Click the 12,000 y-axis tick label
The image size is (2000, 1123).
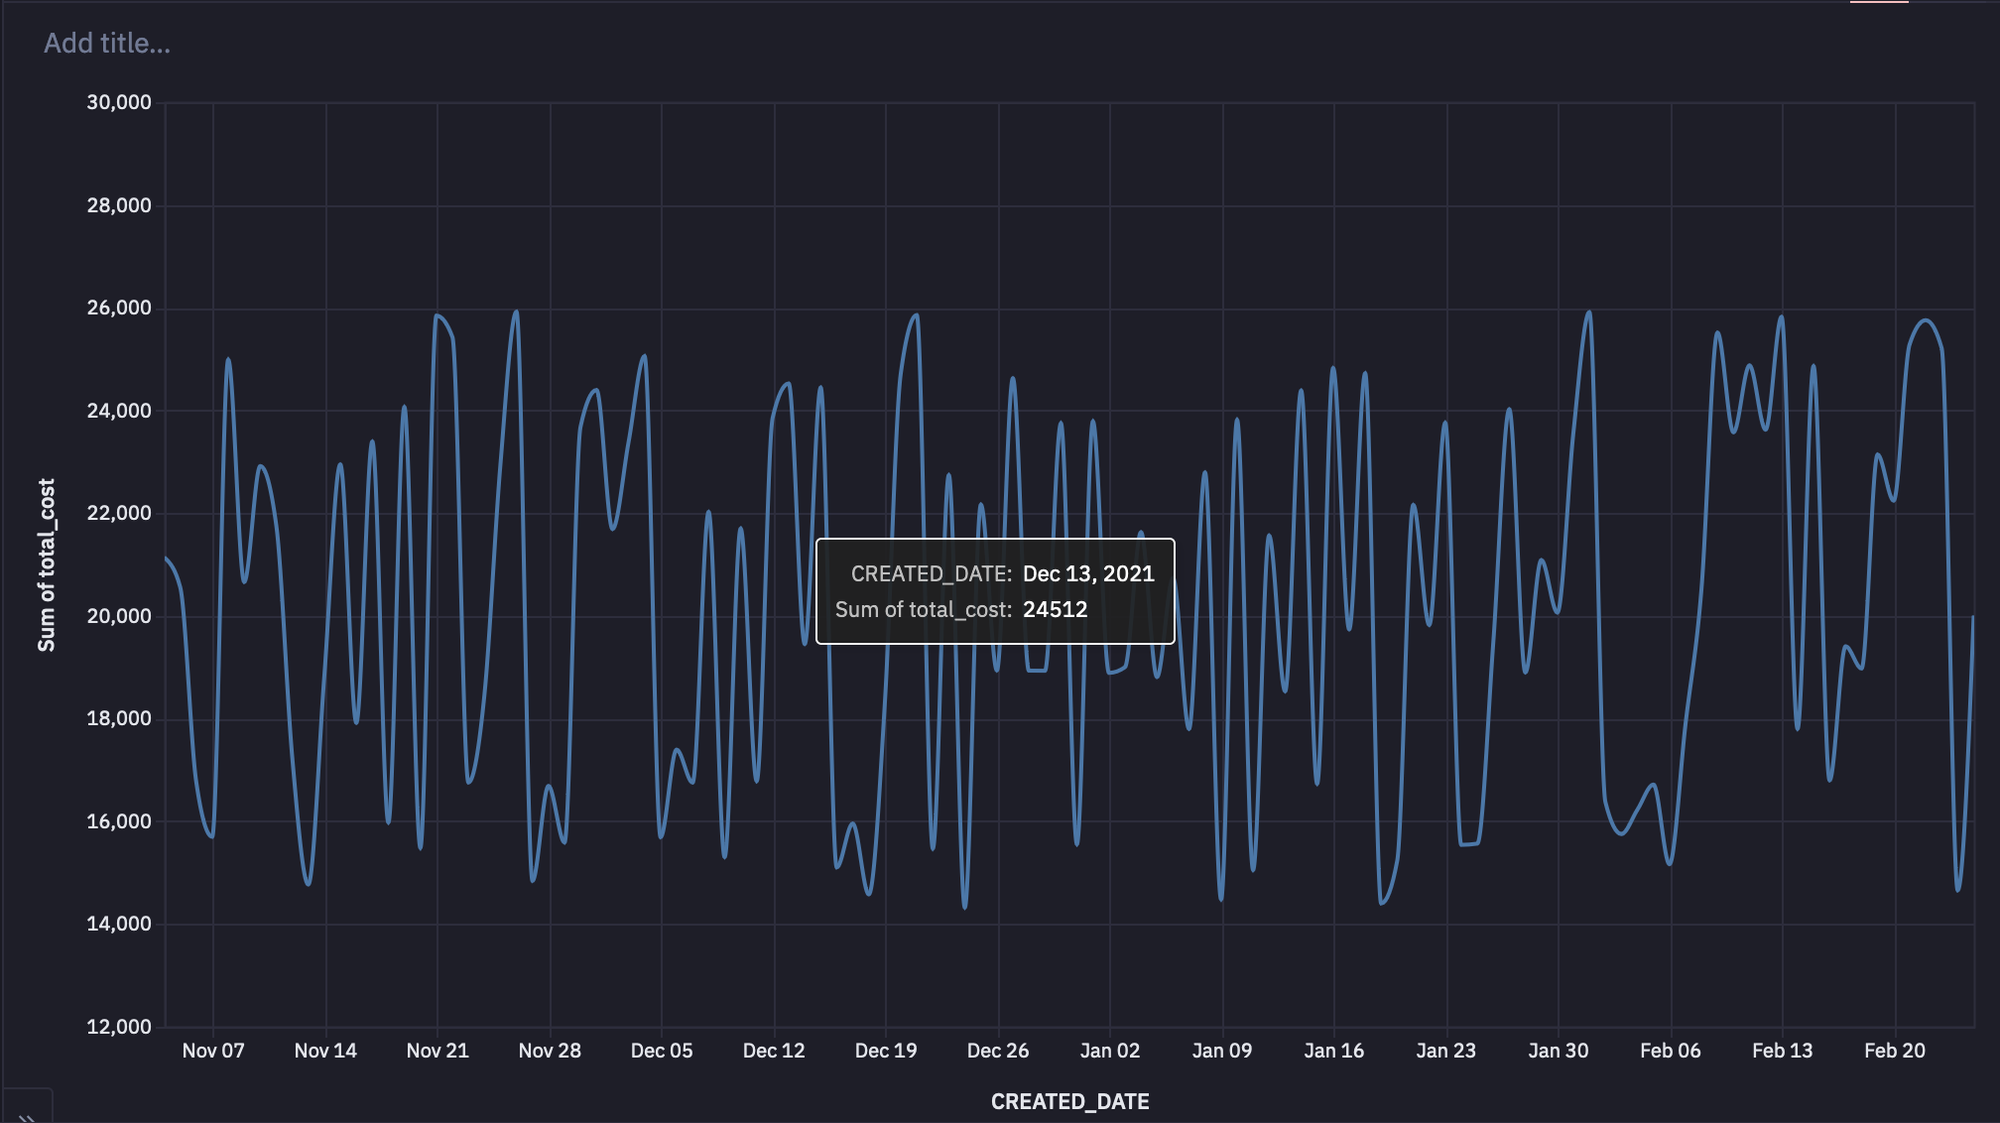(x=119, y=1026)
